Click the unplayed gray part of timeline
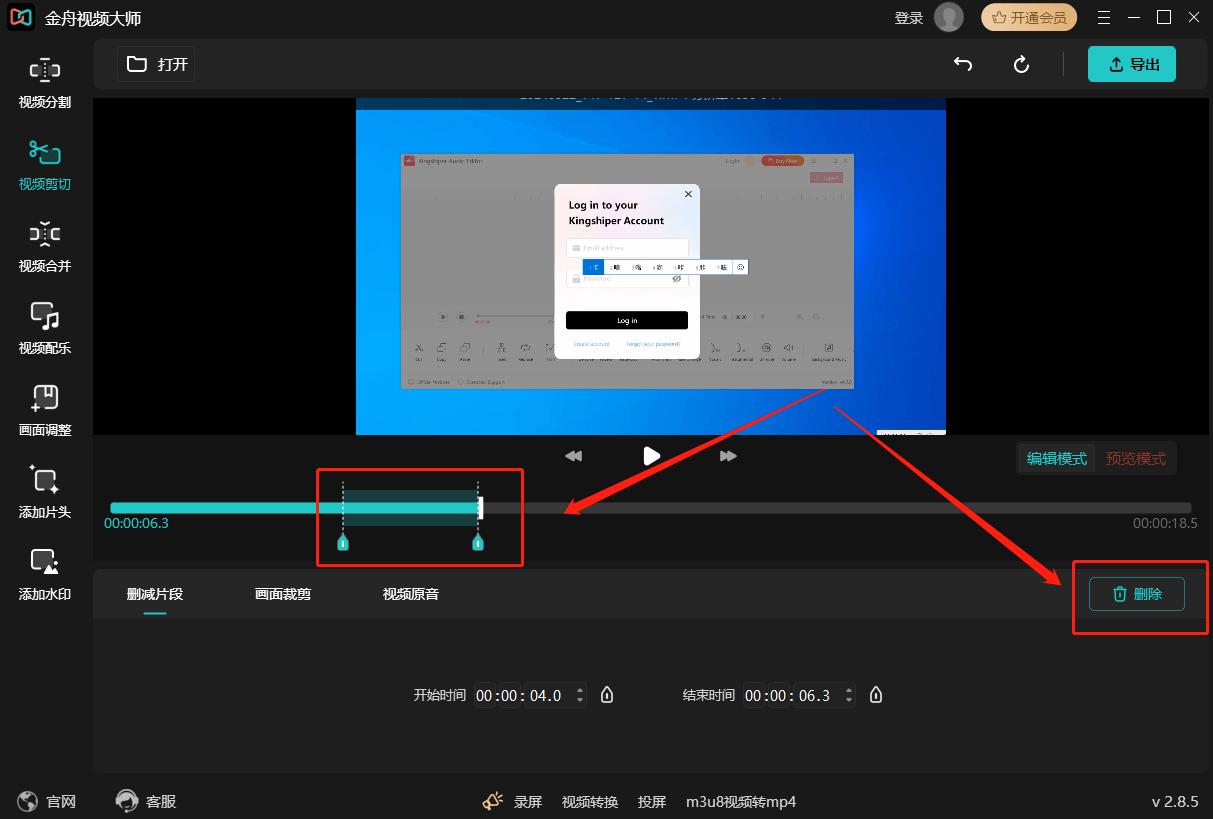Image resolution: width=1213 pixels, height=819 pixels. click(x=837, y=508)
